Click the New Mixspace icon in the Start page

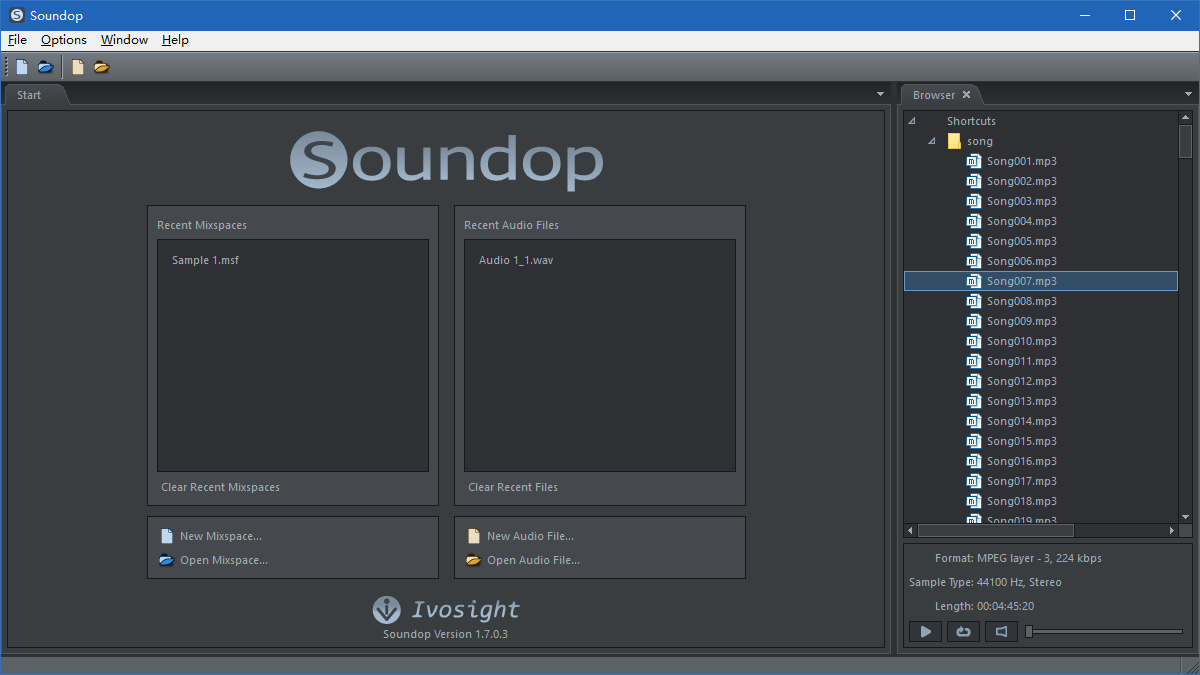[166, 535]
